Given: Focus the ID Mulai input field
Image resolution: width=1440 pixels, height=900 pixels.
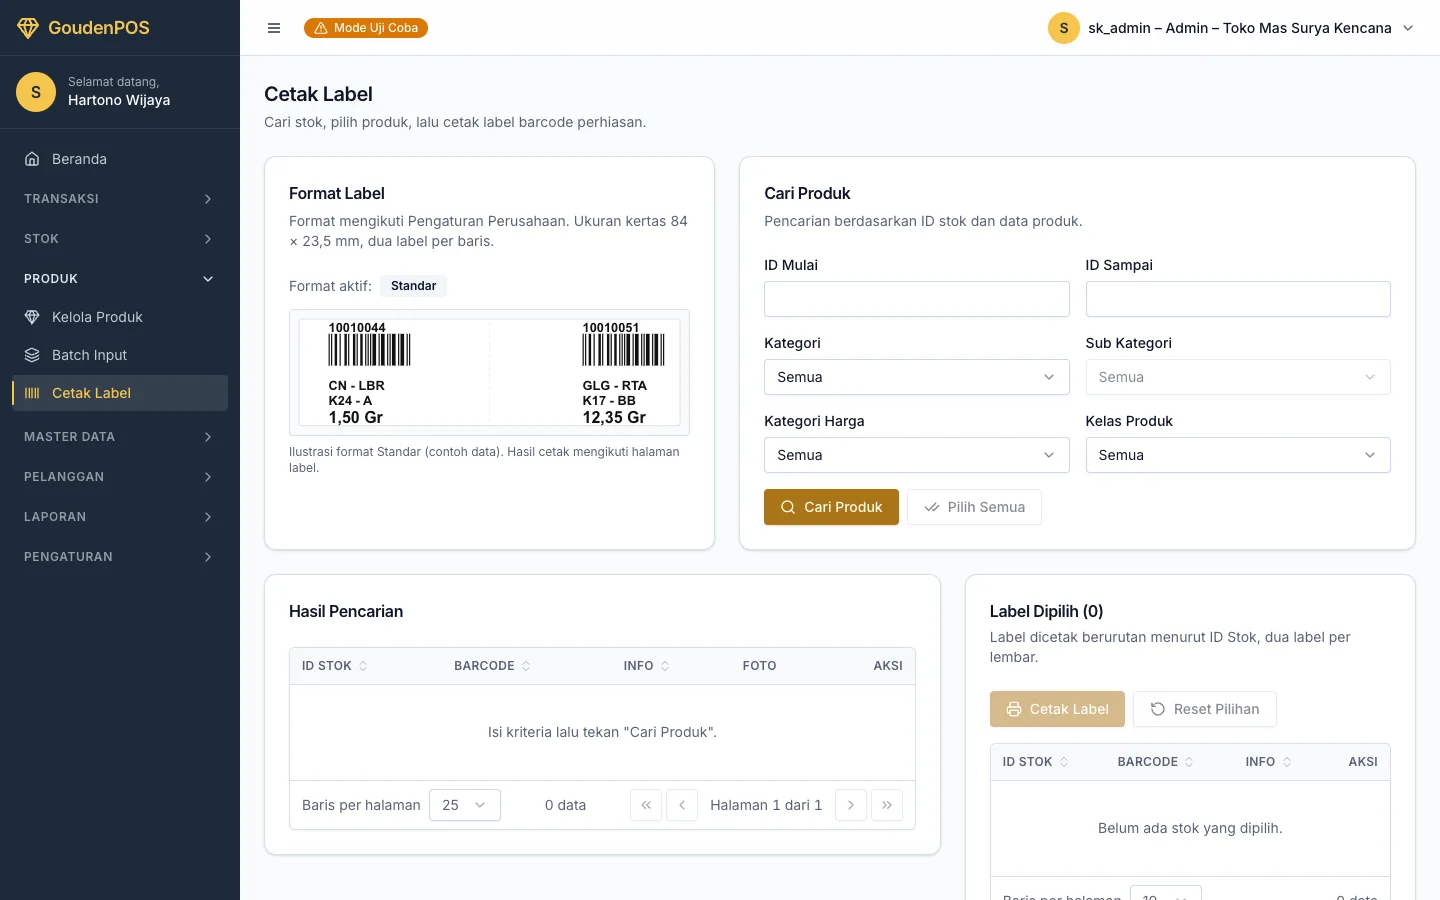Looking at the screenshot, I should pos(917,299).
